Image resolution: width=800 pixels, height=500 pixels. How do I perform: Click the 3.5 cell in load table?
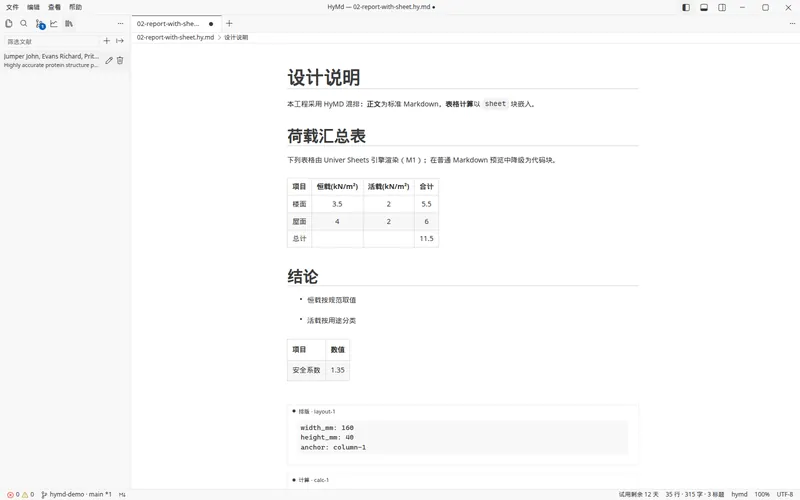[x=337, y=204]
